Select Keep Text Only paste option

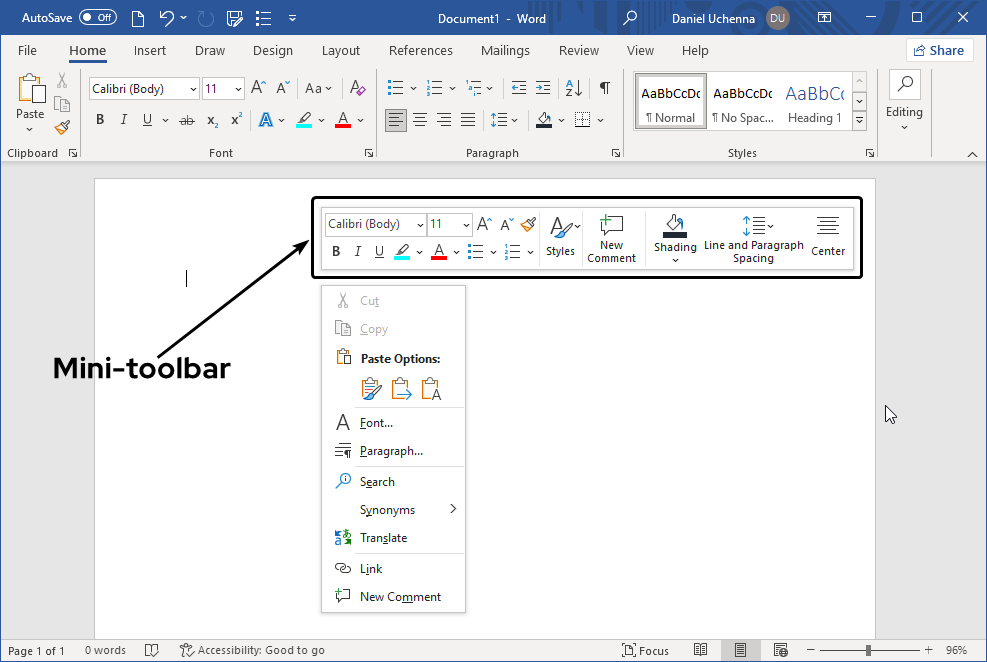coord(431,388)
